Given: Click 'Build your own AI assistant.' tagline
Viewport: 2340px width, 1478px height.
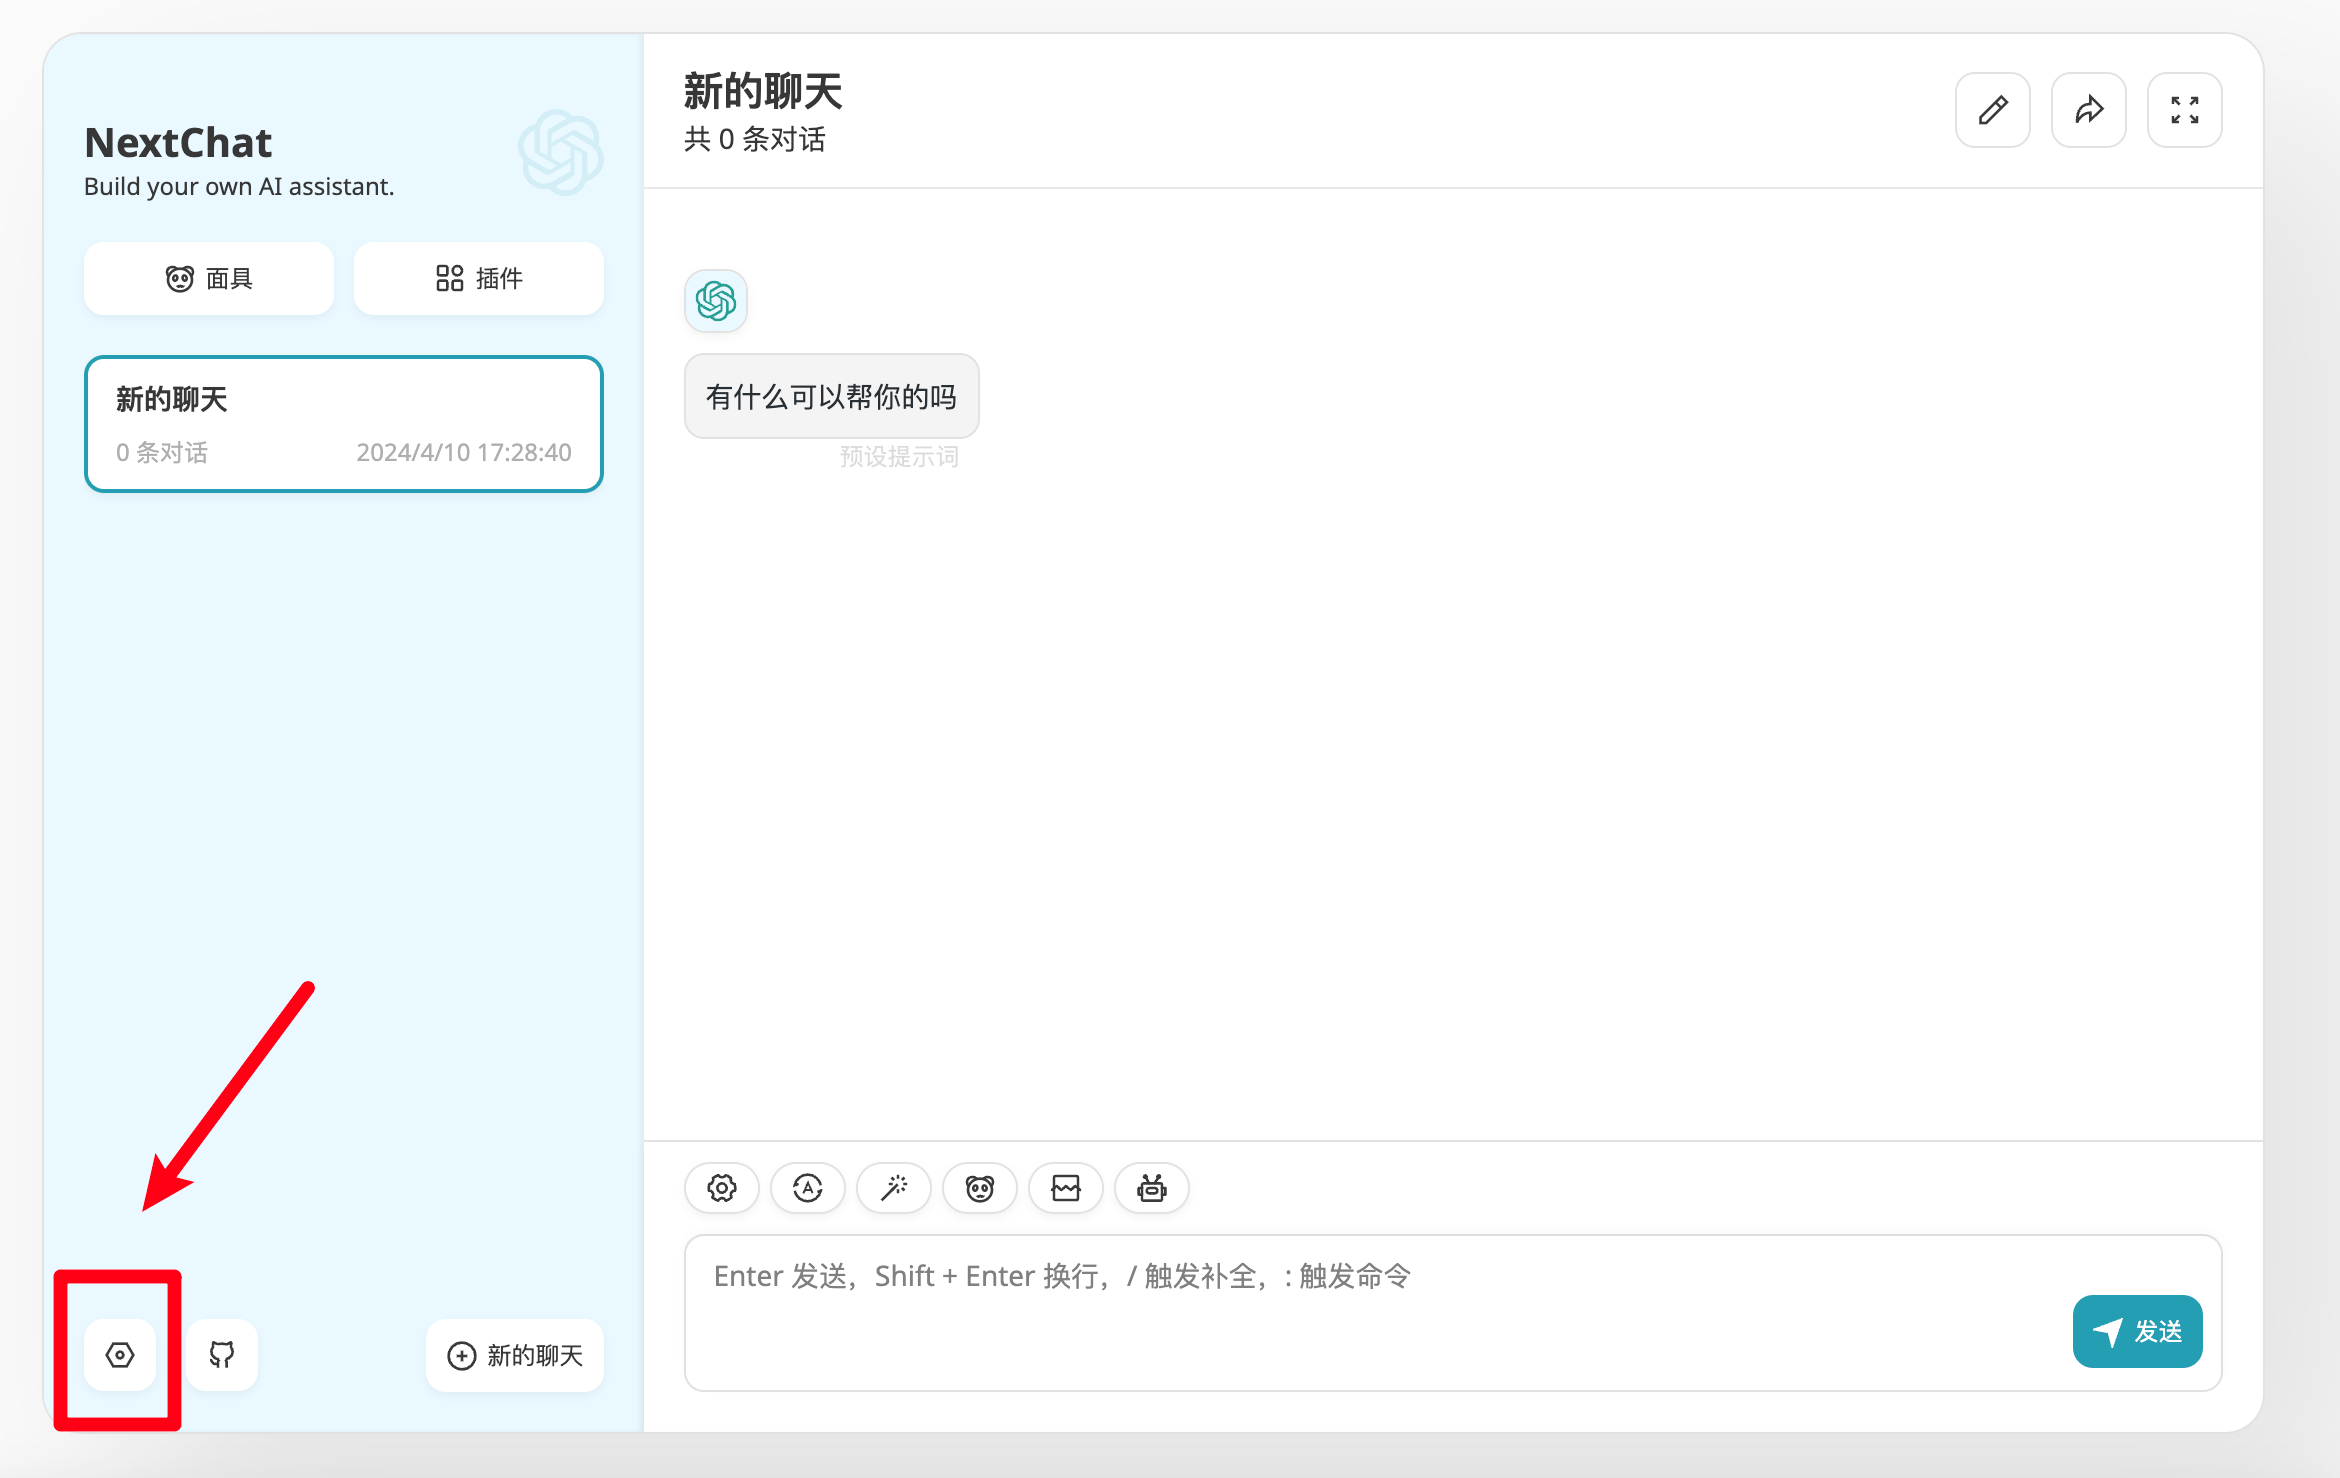Looking at the screenshot, I should coord(239,187).
